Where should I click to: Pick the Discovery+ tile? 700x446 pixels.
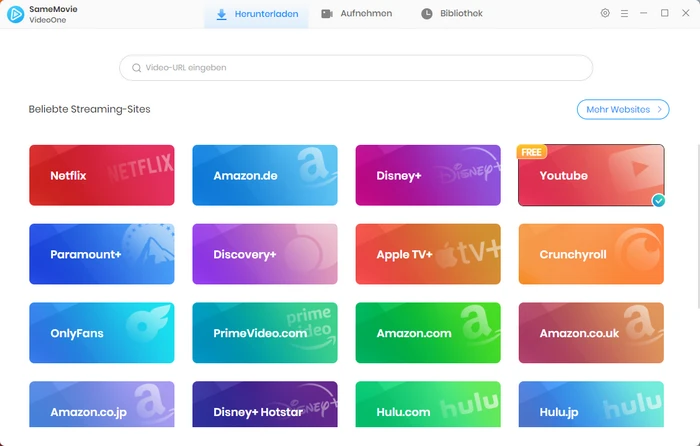tap(264, 254)
